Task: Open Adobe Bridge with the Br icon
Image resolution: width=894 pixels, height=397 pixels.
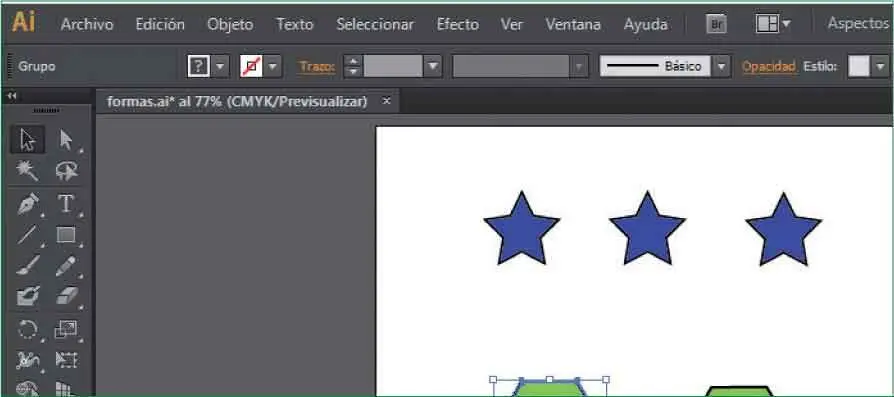Action: coord(716,24)
